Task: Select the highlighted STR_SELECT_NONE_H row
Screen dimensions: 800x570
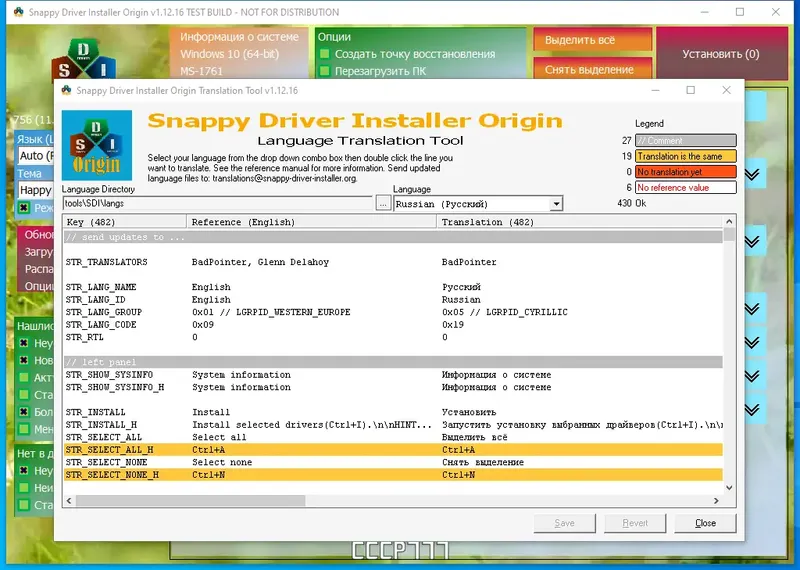Action: tap(393, 475)
